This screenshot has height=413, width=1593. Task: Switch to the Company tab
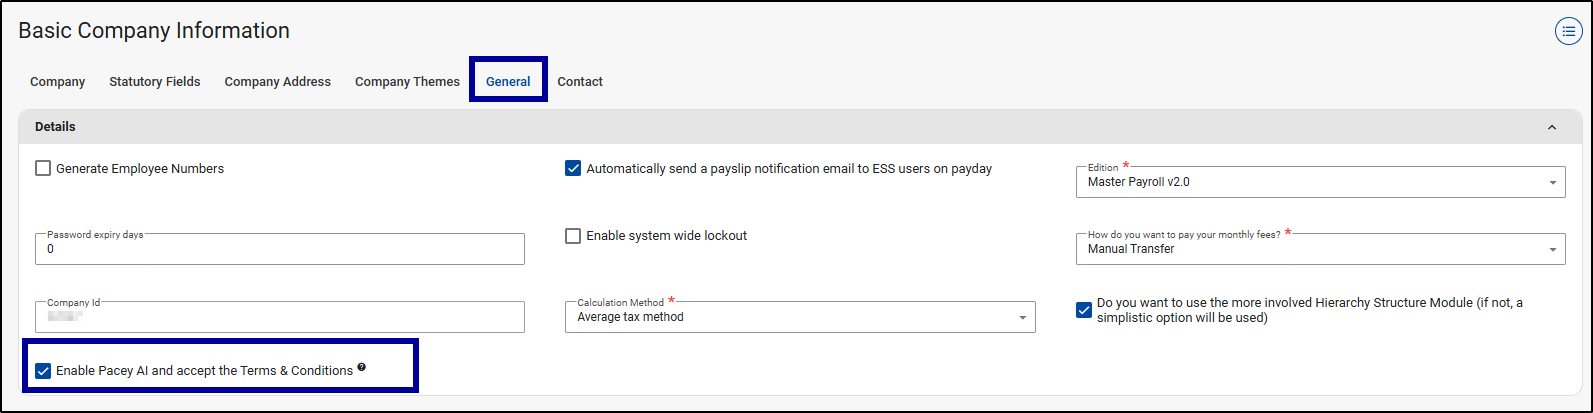pyautogui.click(x=58, y=82)
